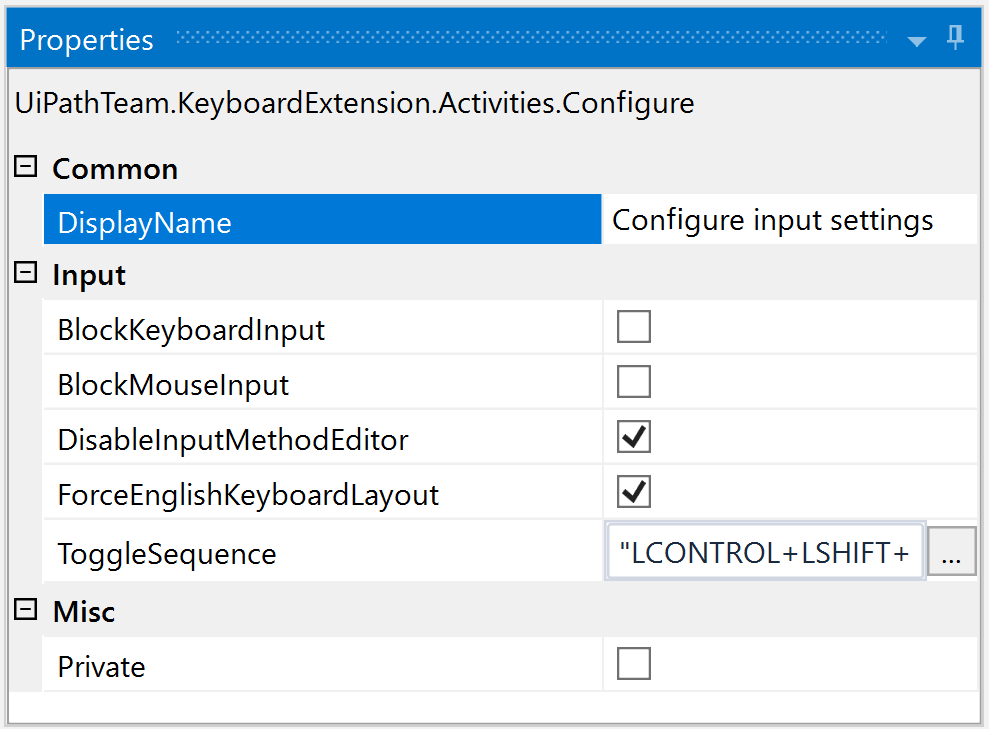Open the ToggleSequence expression editor ellipsis button
This screenshot has height=729, width=989.
pos(951,551)
